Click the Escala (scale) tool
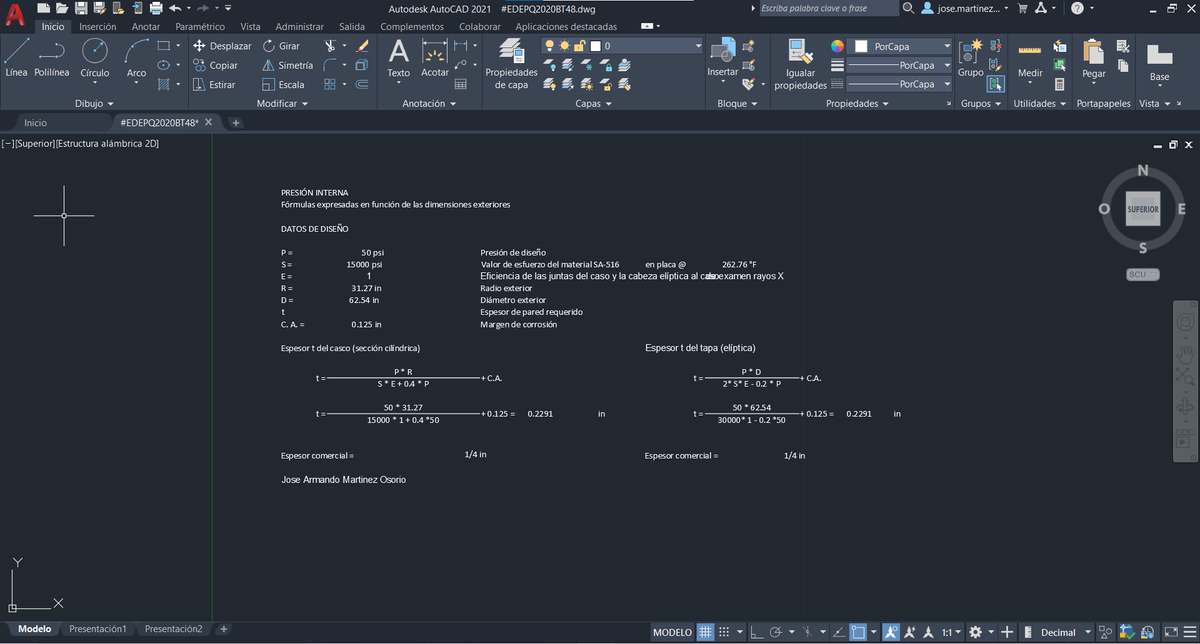The width and height of the screenshot is (1200, 644). tap(283, 85)
